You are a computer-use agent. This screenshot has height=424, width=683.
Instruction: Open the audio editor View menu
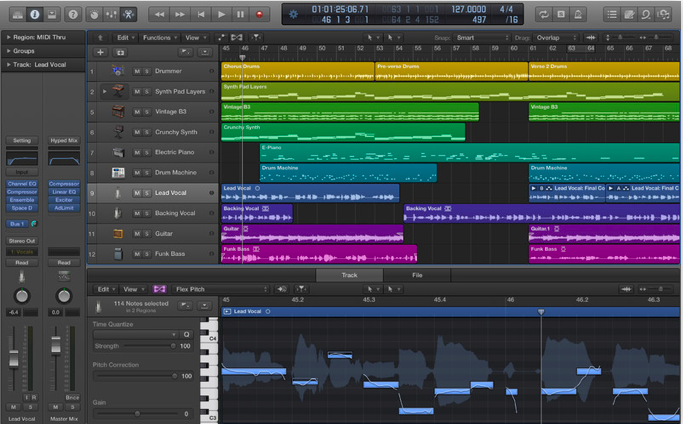(133, 289)
